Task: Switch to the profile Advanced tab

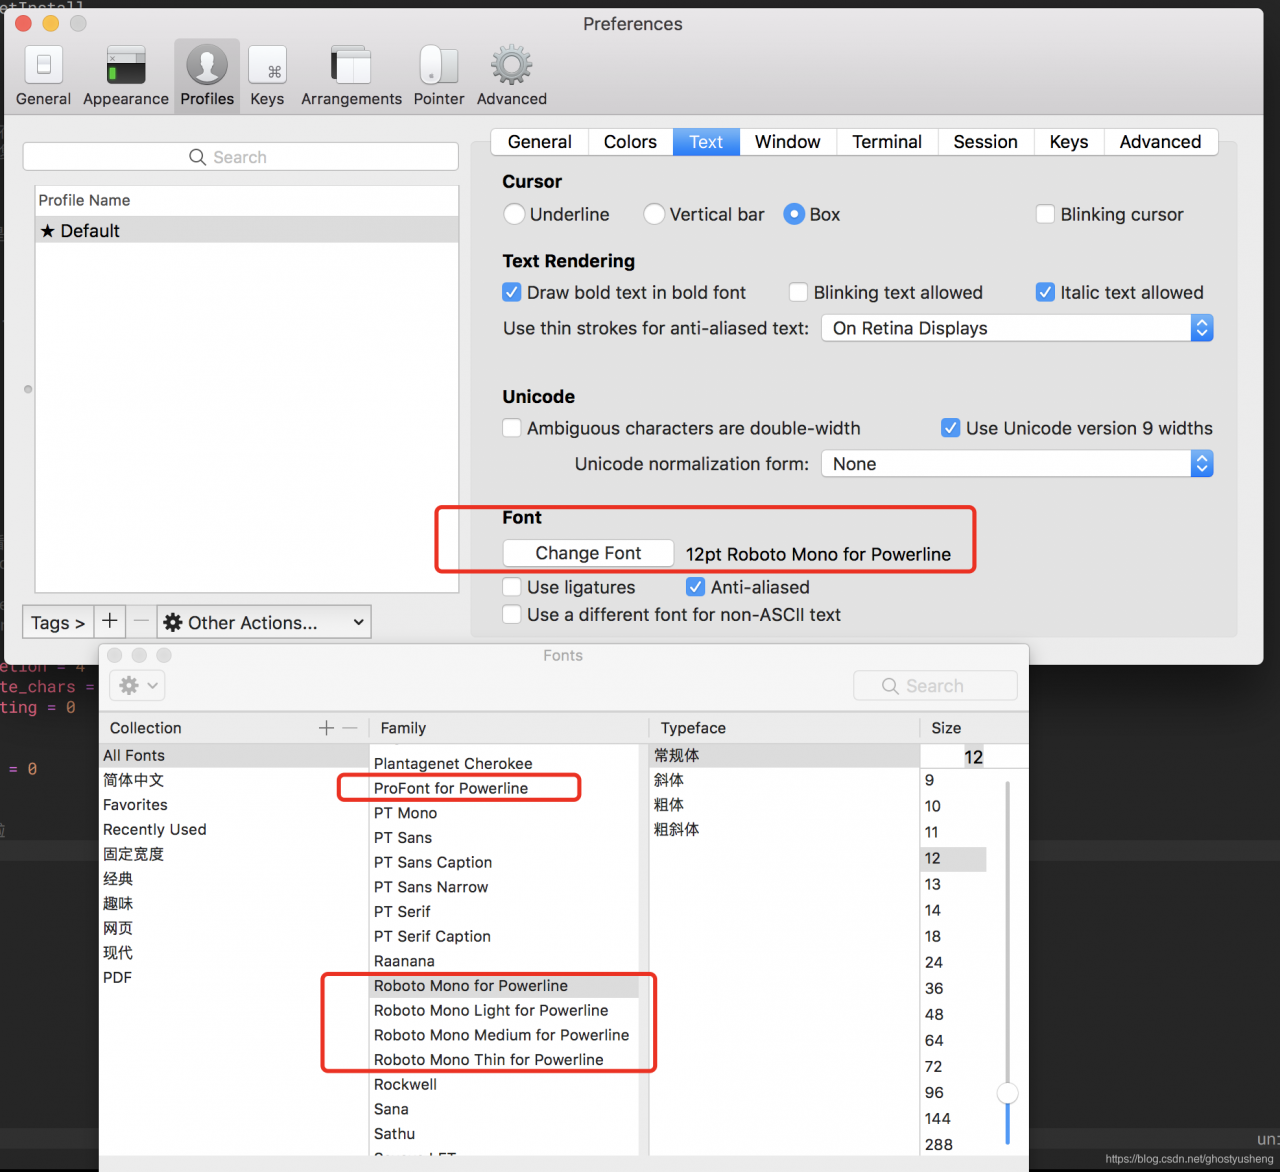Action: pos(1161,142)
